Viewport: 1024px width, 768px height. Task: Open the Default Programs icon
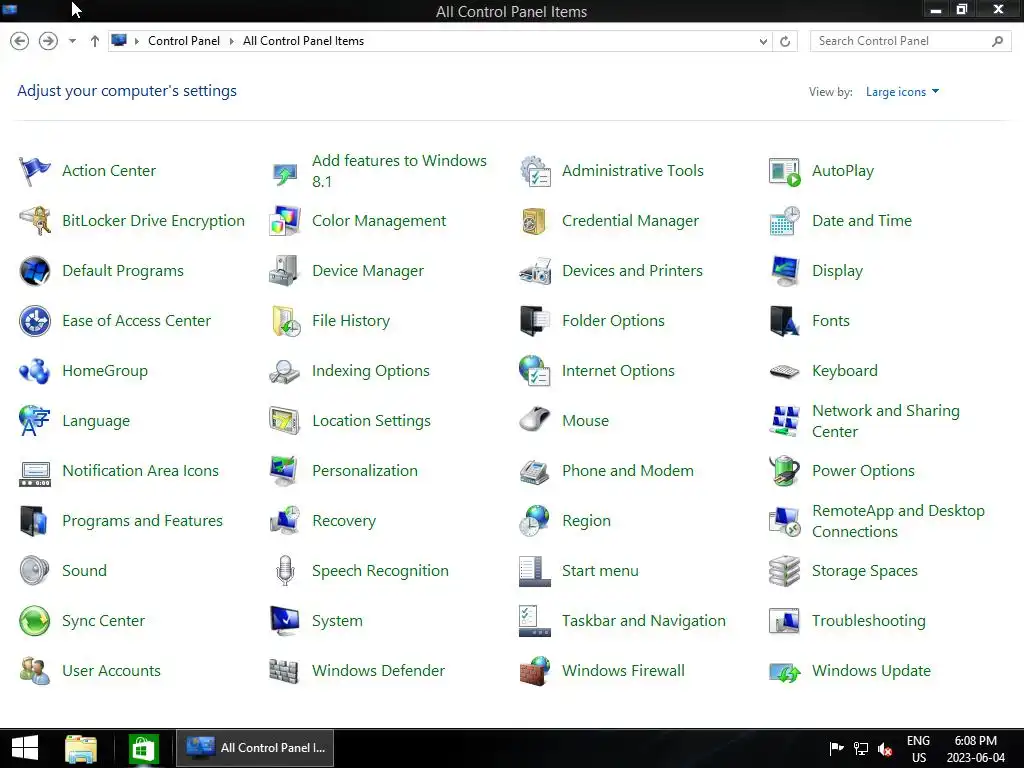(35, 271)
